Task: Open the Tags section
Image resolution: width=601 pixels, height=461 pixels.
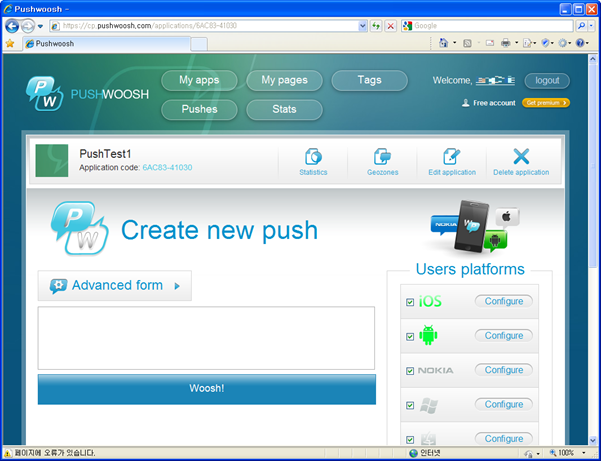Action: click(369, 80)
